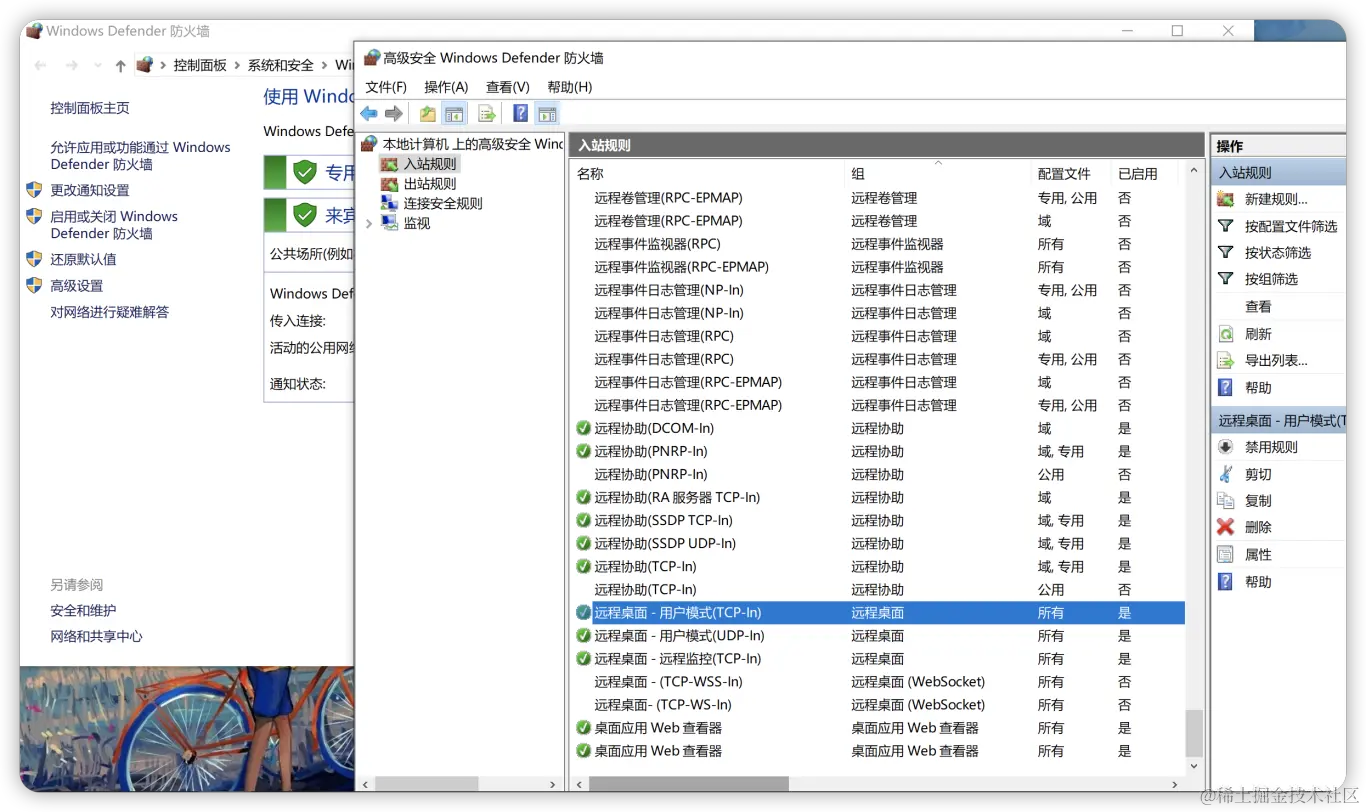Viewport: 1366px width, 812px height.
Task: Open the 文件(F) menu
Action: (386, 87)
